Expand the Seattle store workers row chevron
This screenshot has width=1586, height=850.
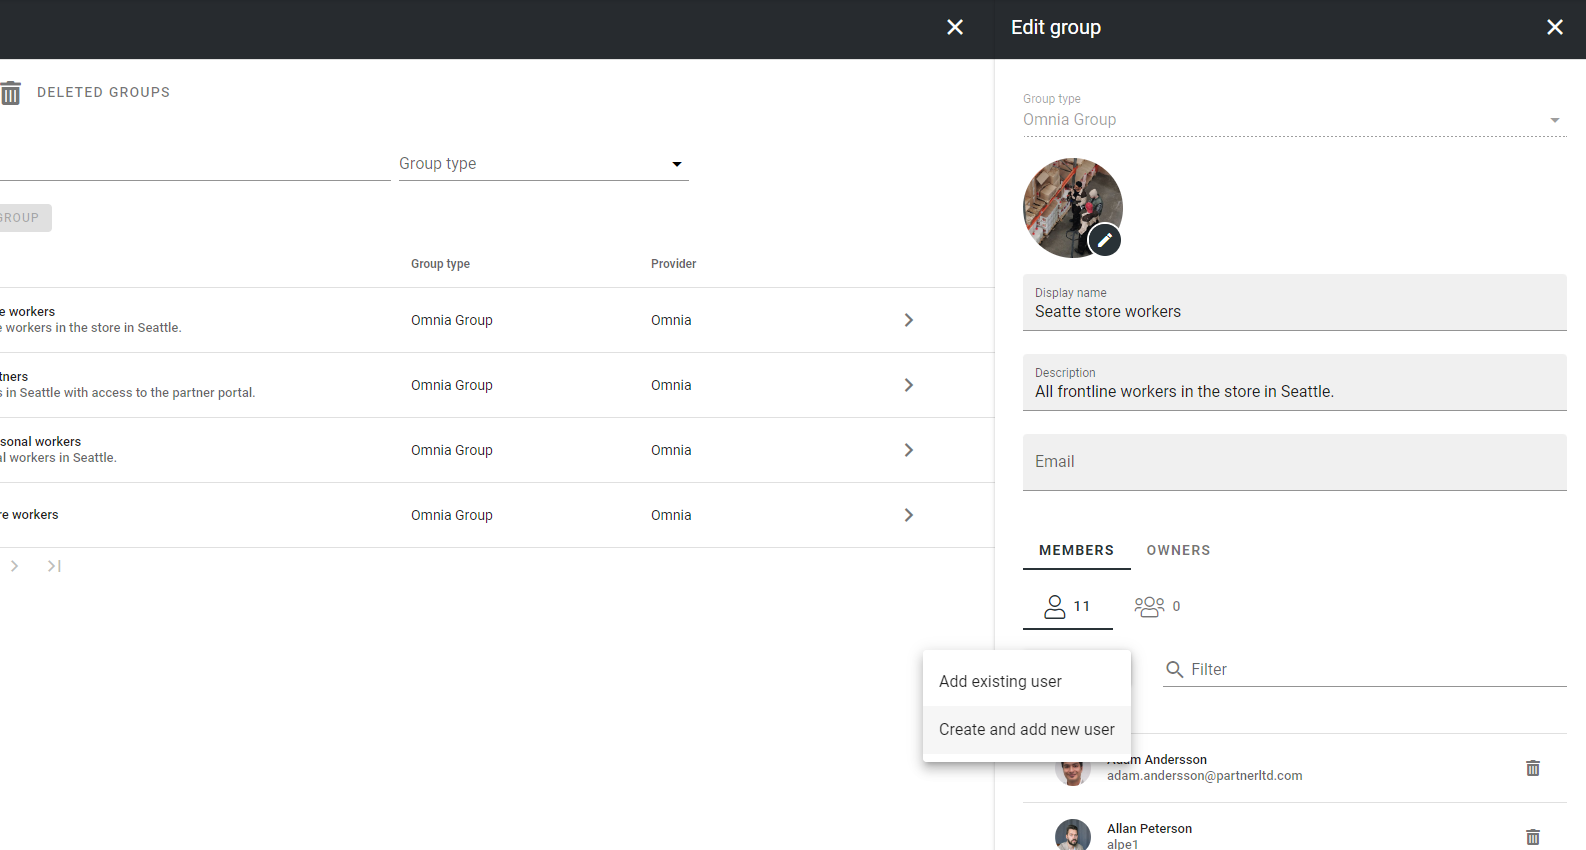[908, 320]
